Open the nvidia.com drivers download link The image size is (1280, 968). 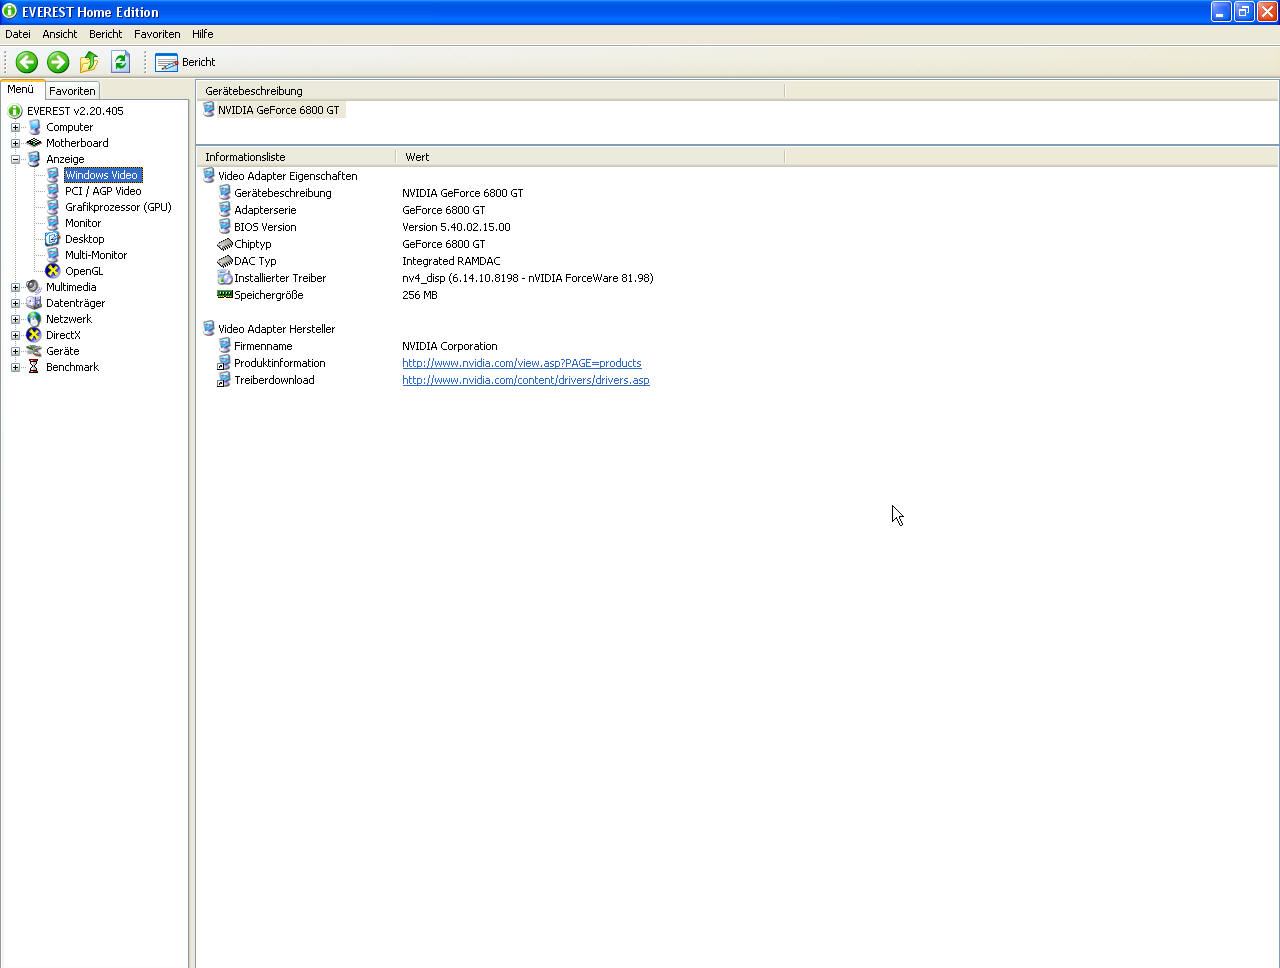pos(526,380)
